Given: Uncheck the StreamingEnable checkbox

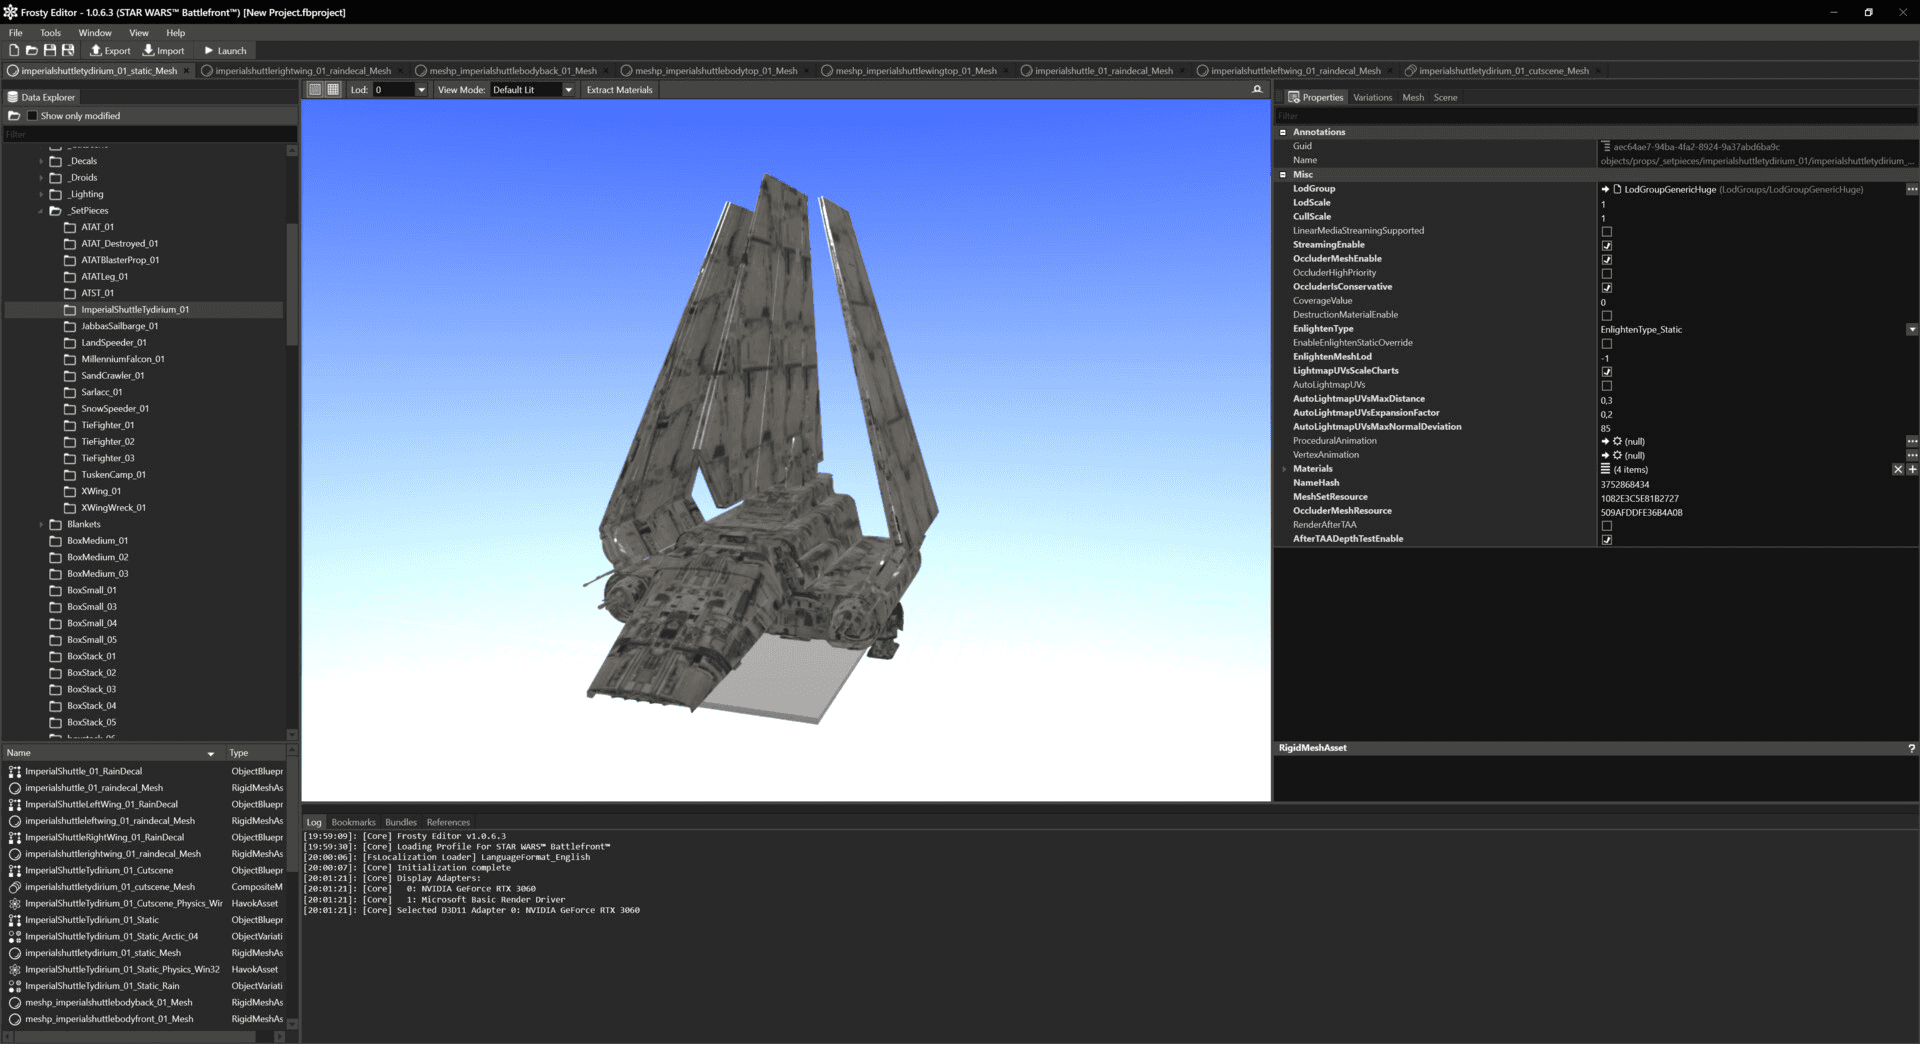Looking at the screenshot, I should coord(1606,245).
